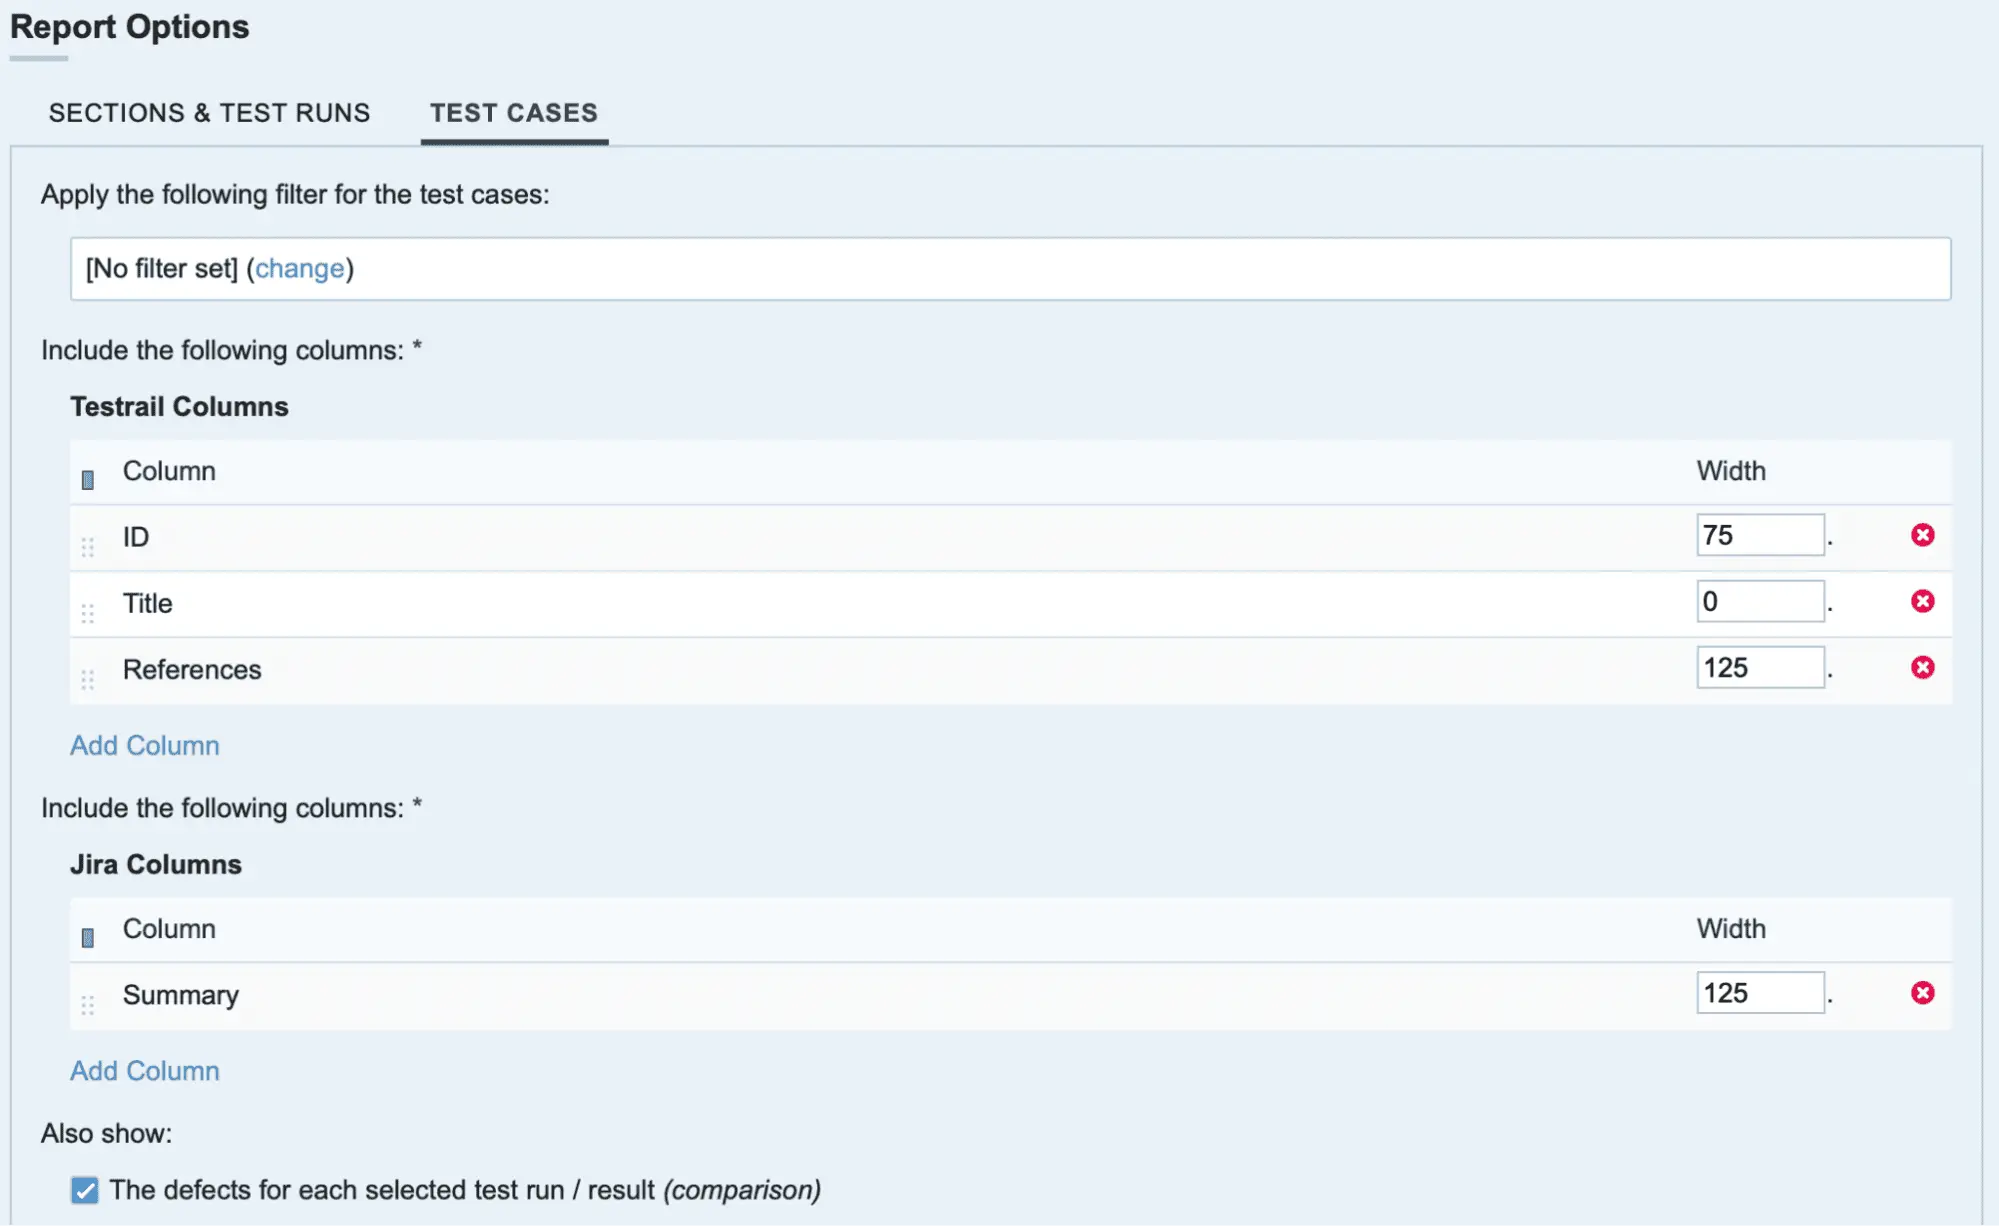This screenshot has width=1999, height=1226.
Task: Click the ID width field showing 75
Action: pos(1760,535)
